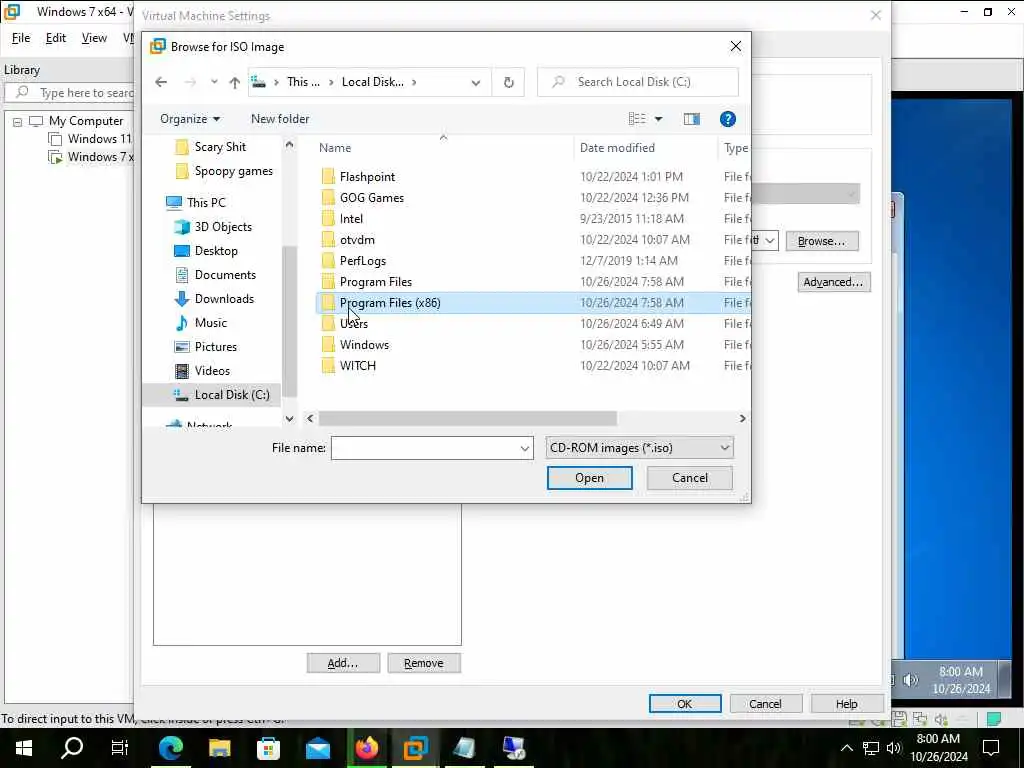This screenshot has height=768, width=1024.
Task: Collapse My Computer tree in Library
Action: 18,122
